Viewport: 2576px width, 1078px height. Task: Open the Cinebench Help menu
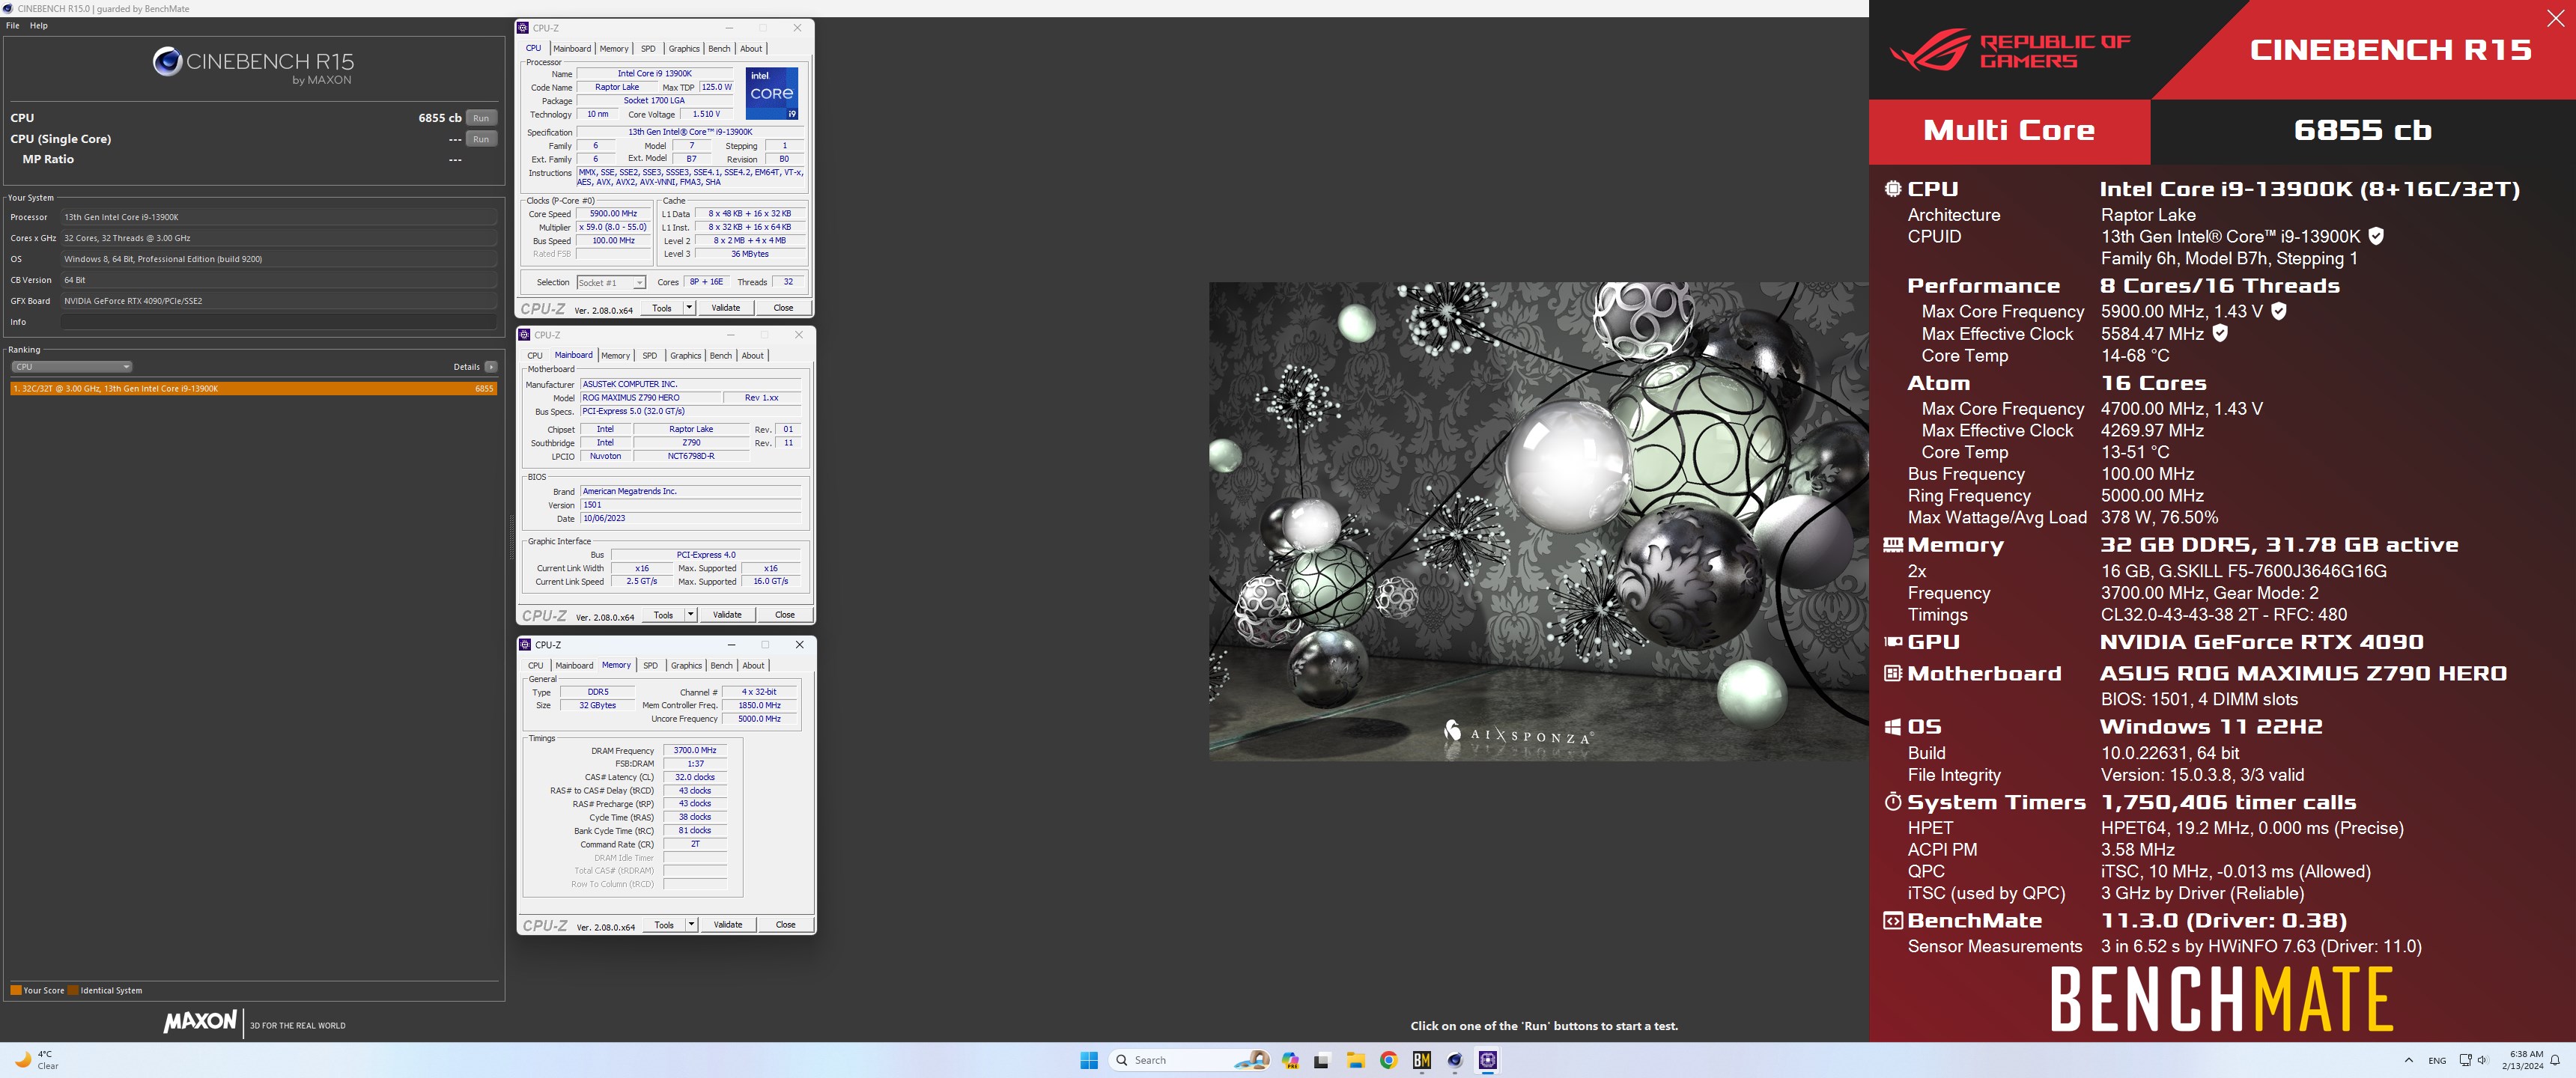point(39,26)
